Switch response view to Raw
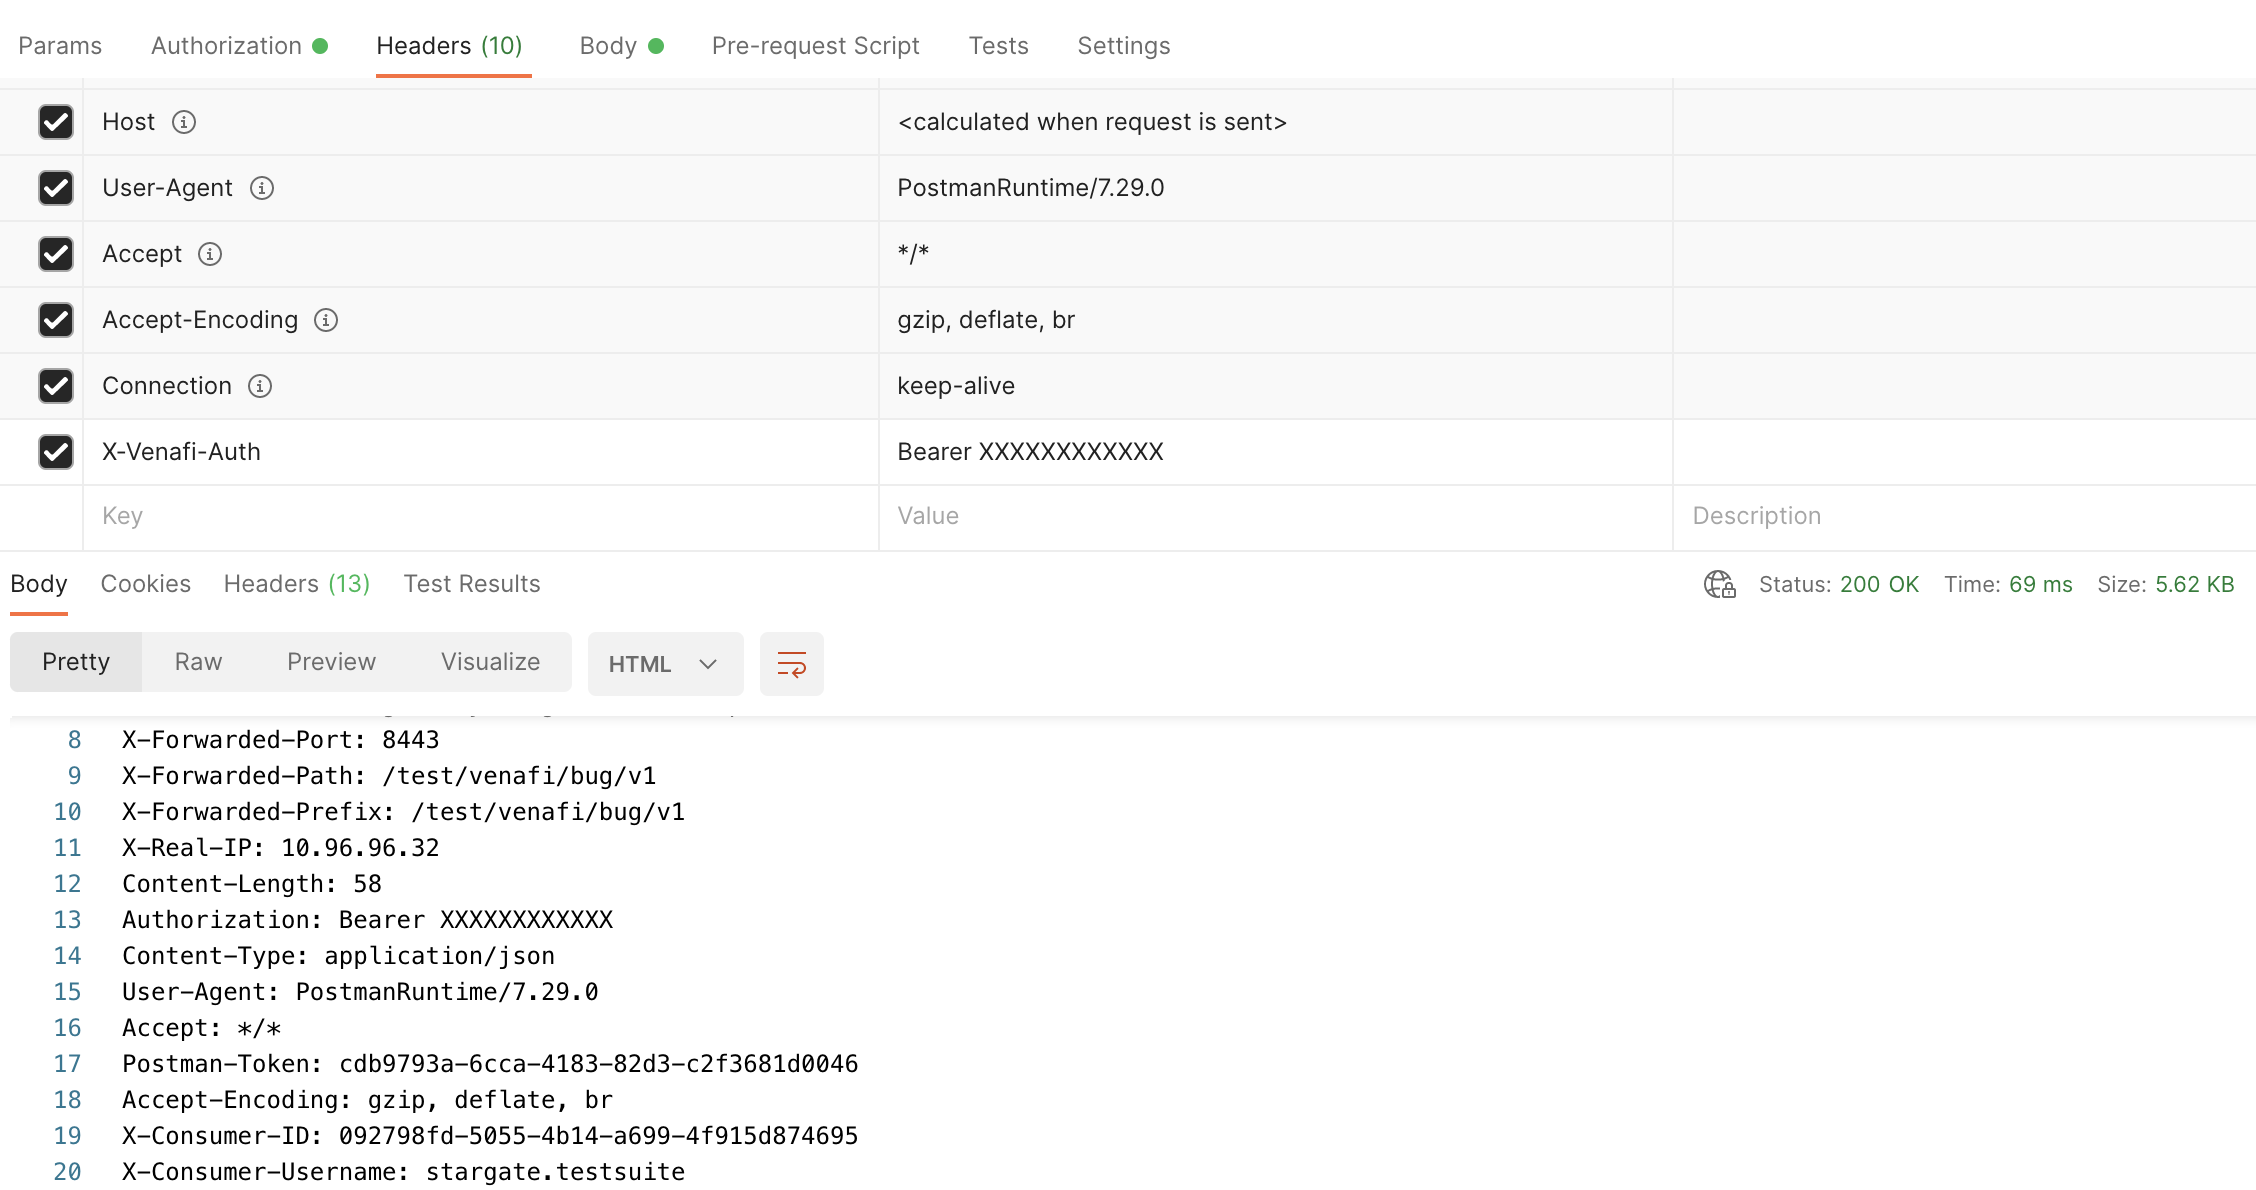2256x1190 pixels. [x=198, y=661]
